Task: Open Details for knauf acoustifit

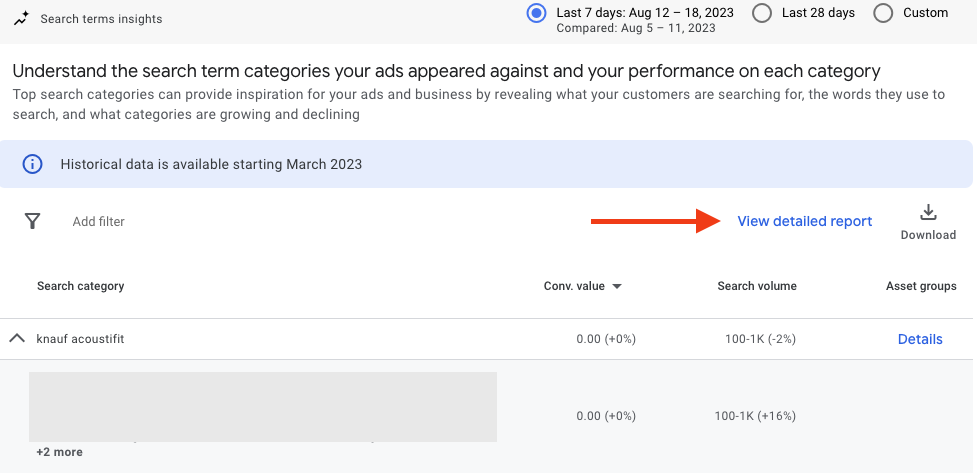Action: coord(920,339)
